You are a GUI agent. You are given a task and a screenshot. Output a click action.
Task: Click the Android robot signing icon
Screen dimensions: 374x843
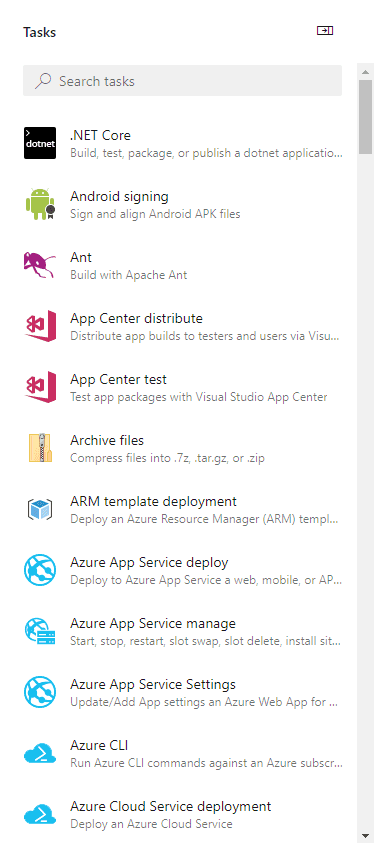click(40, 204)
